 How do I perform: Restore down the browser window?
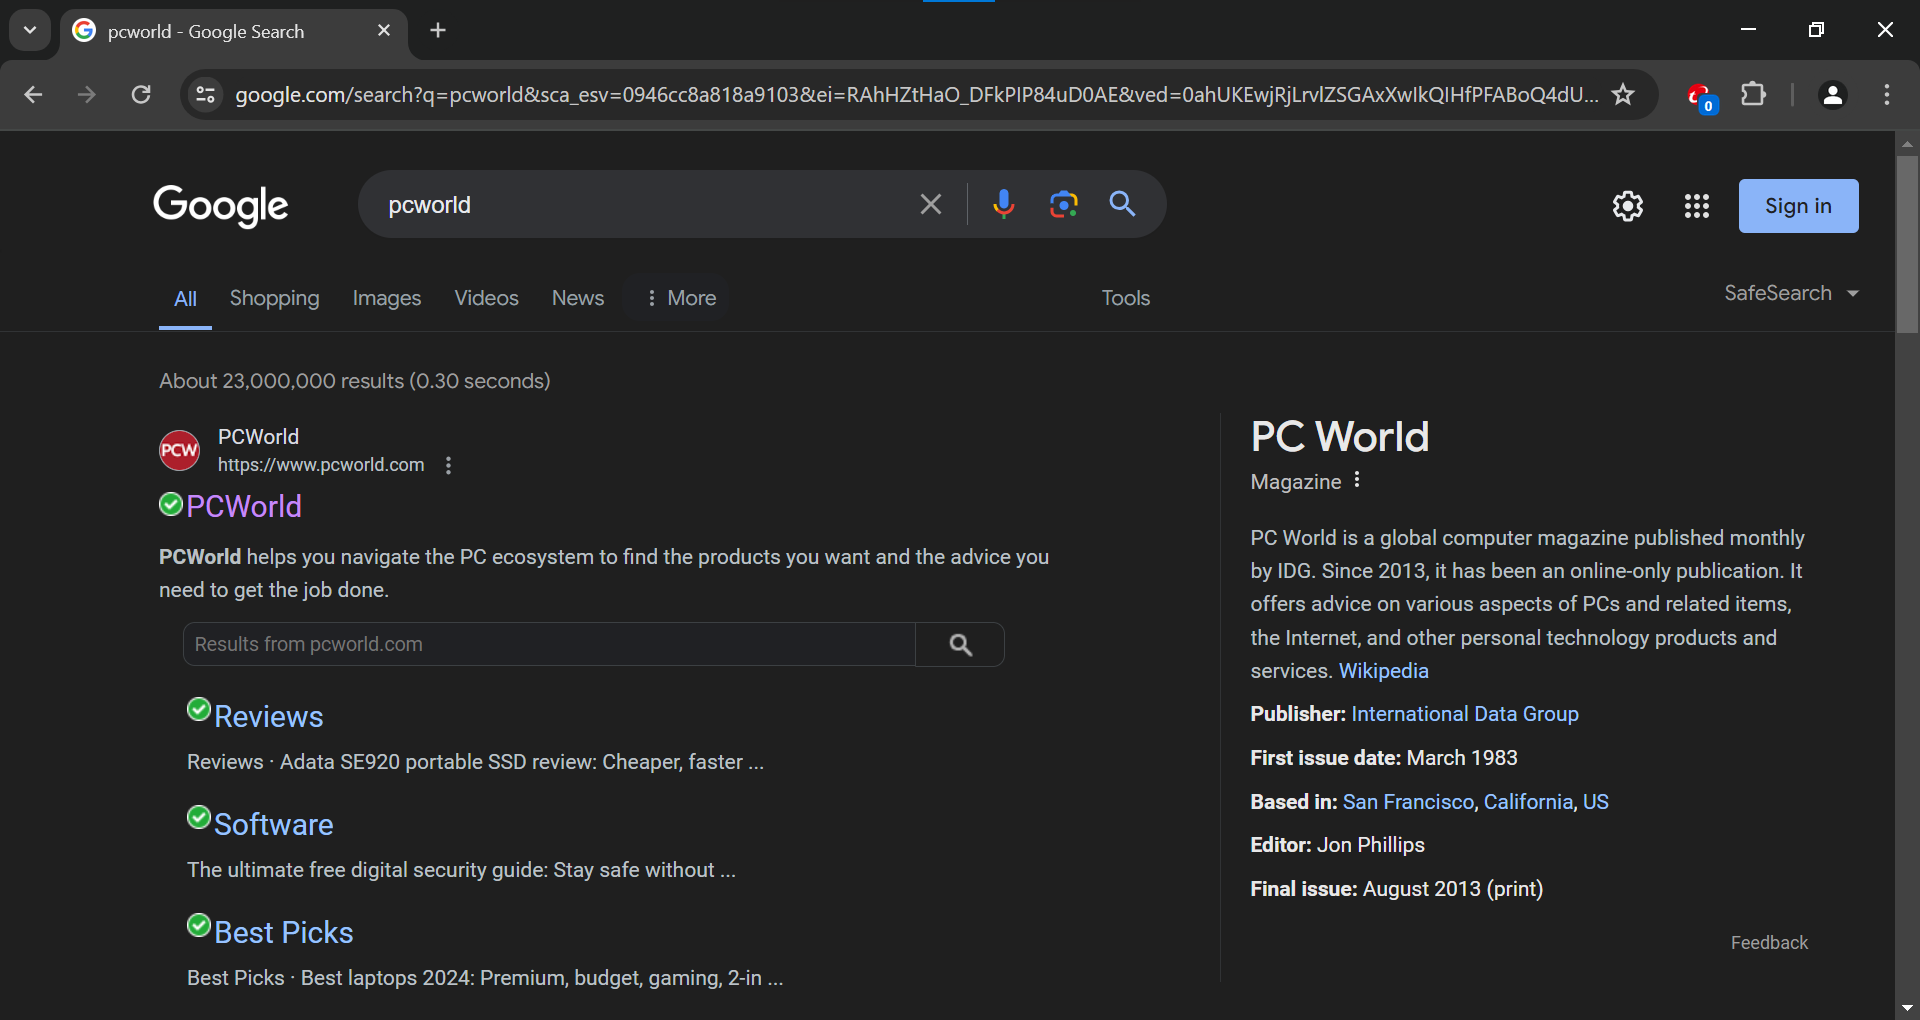tap(1816, 30)
